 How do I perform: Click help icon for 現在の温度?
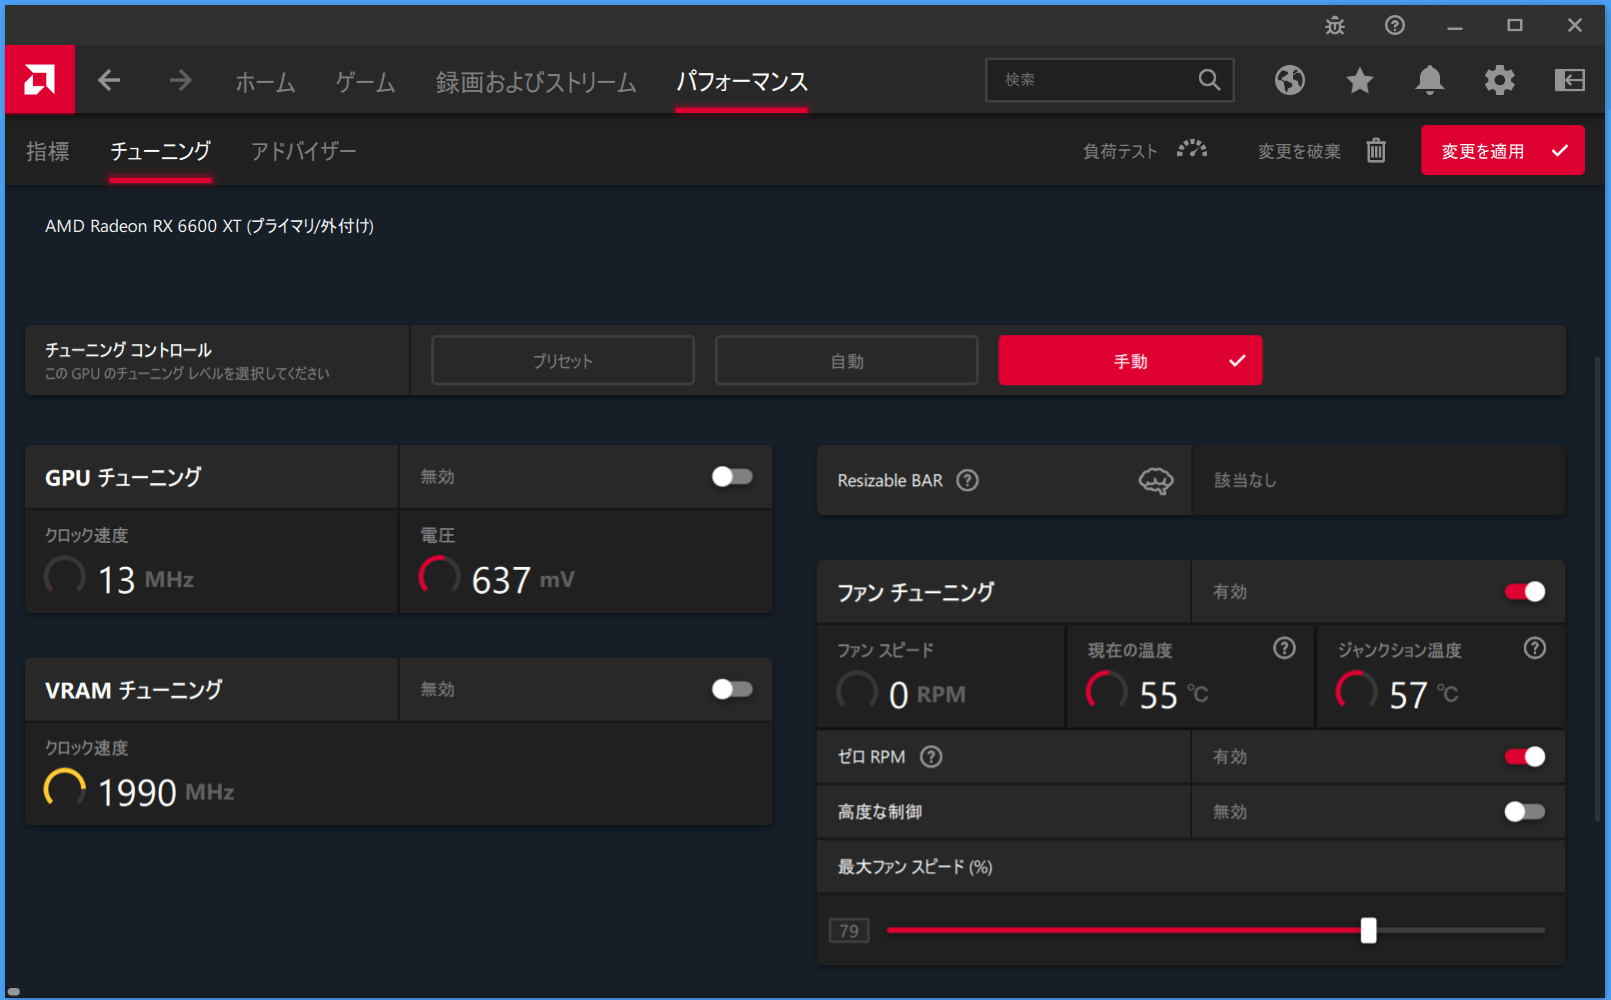[x=1285, y=648]
